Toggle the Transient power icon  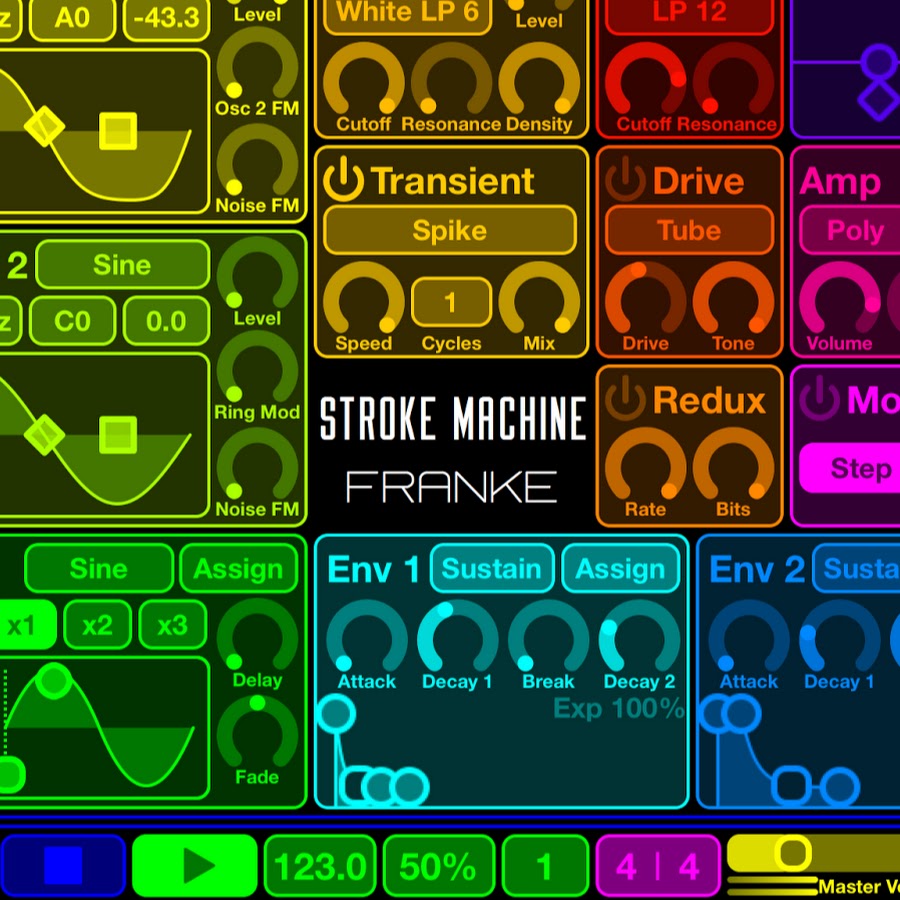343,181
